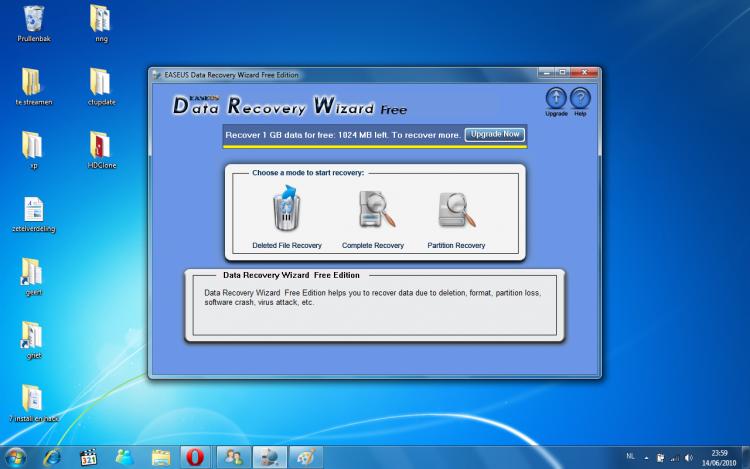
Task: Open Windows Explorer from taskbar
Action: coord(160,456)
